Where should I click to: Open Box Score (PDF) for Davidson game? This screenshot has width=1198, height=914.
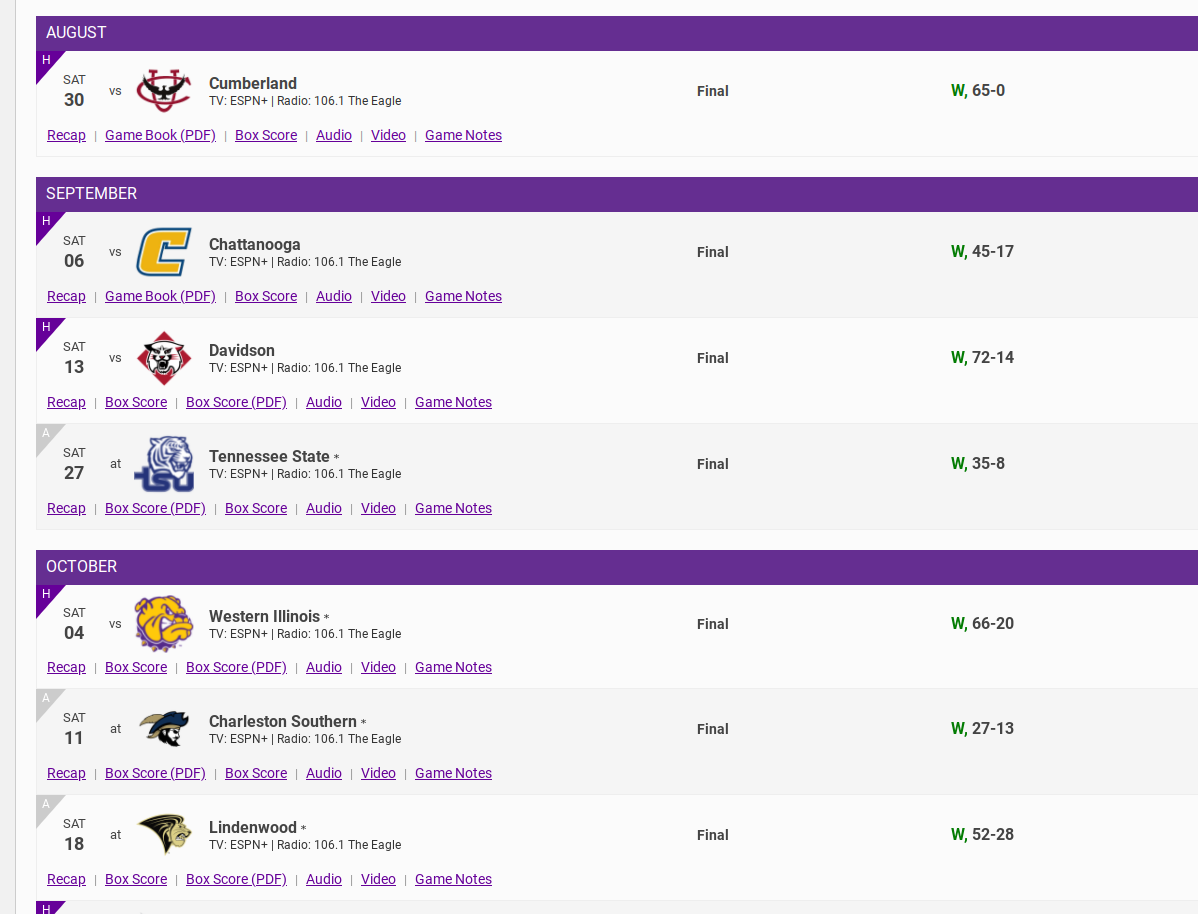tap(236, 402)
